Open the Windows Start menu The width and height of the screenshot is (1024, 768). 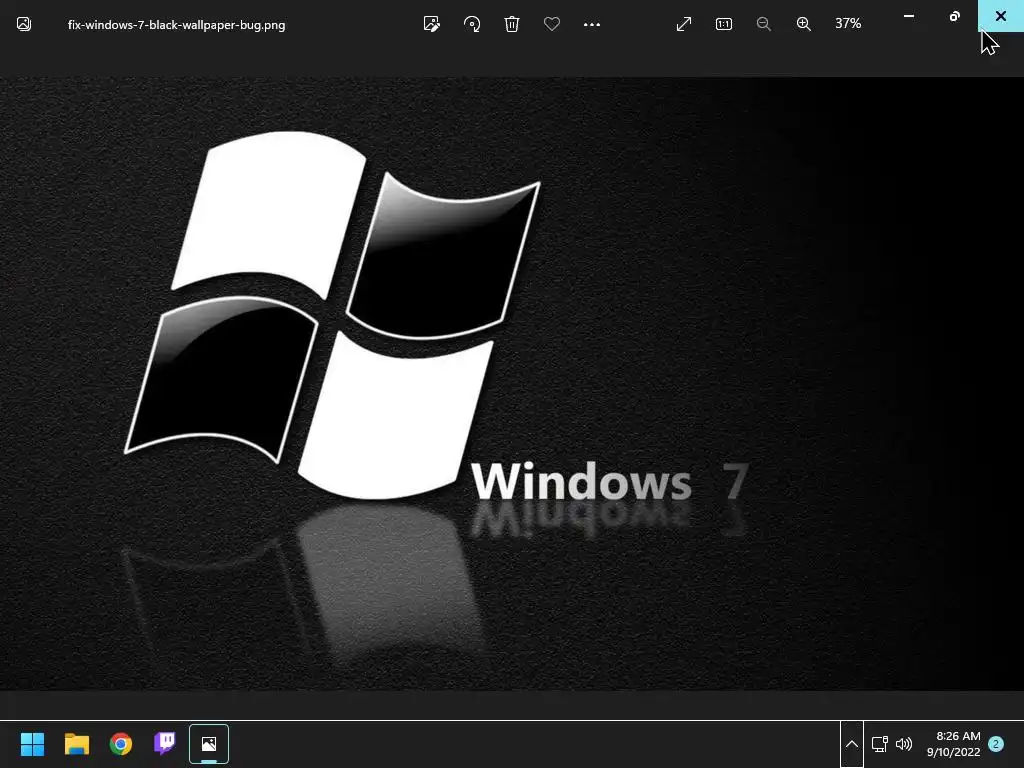coord(32,744)
